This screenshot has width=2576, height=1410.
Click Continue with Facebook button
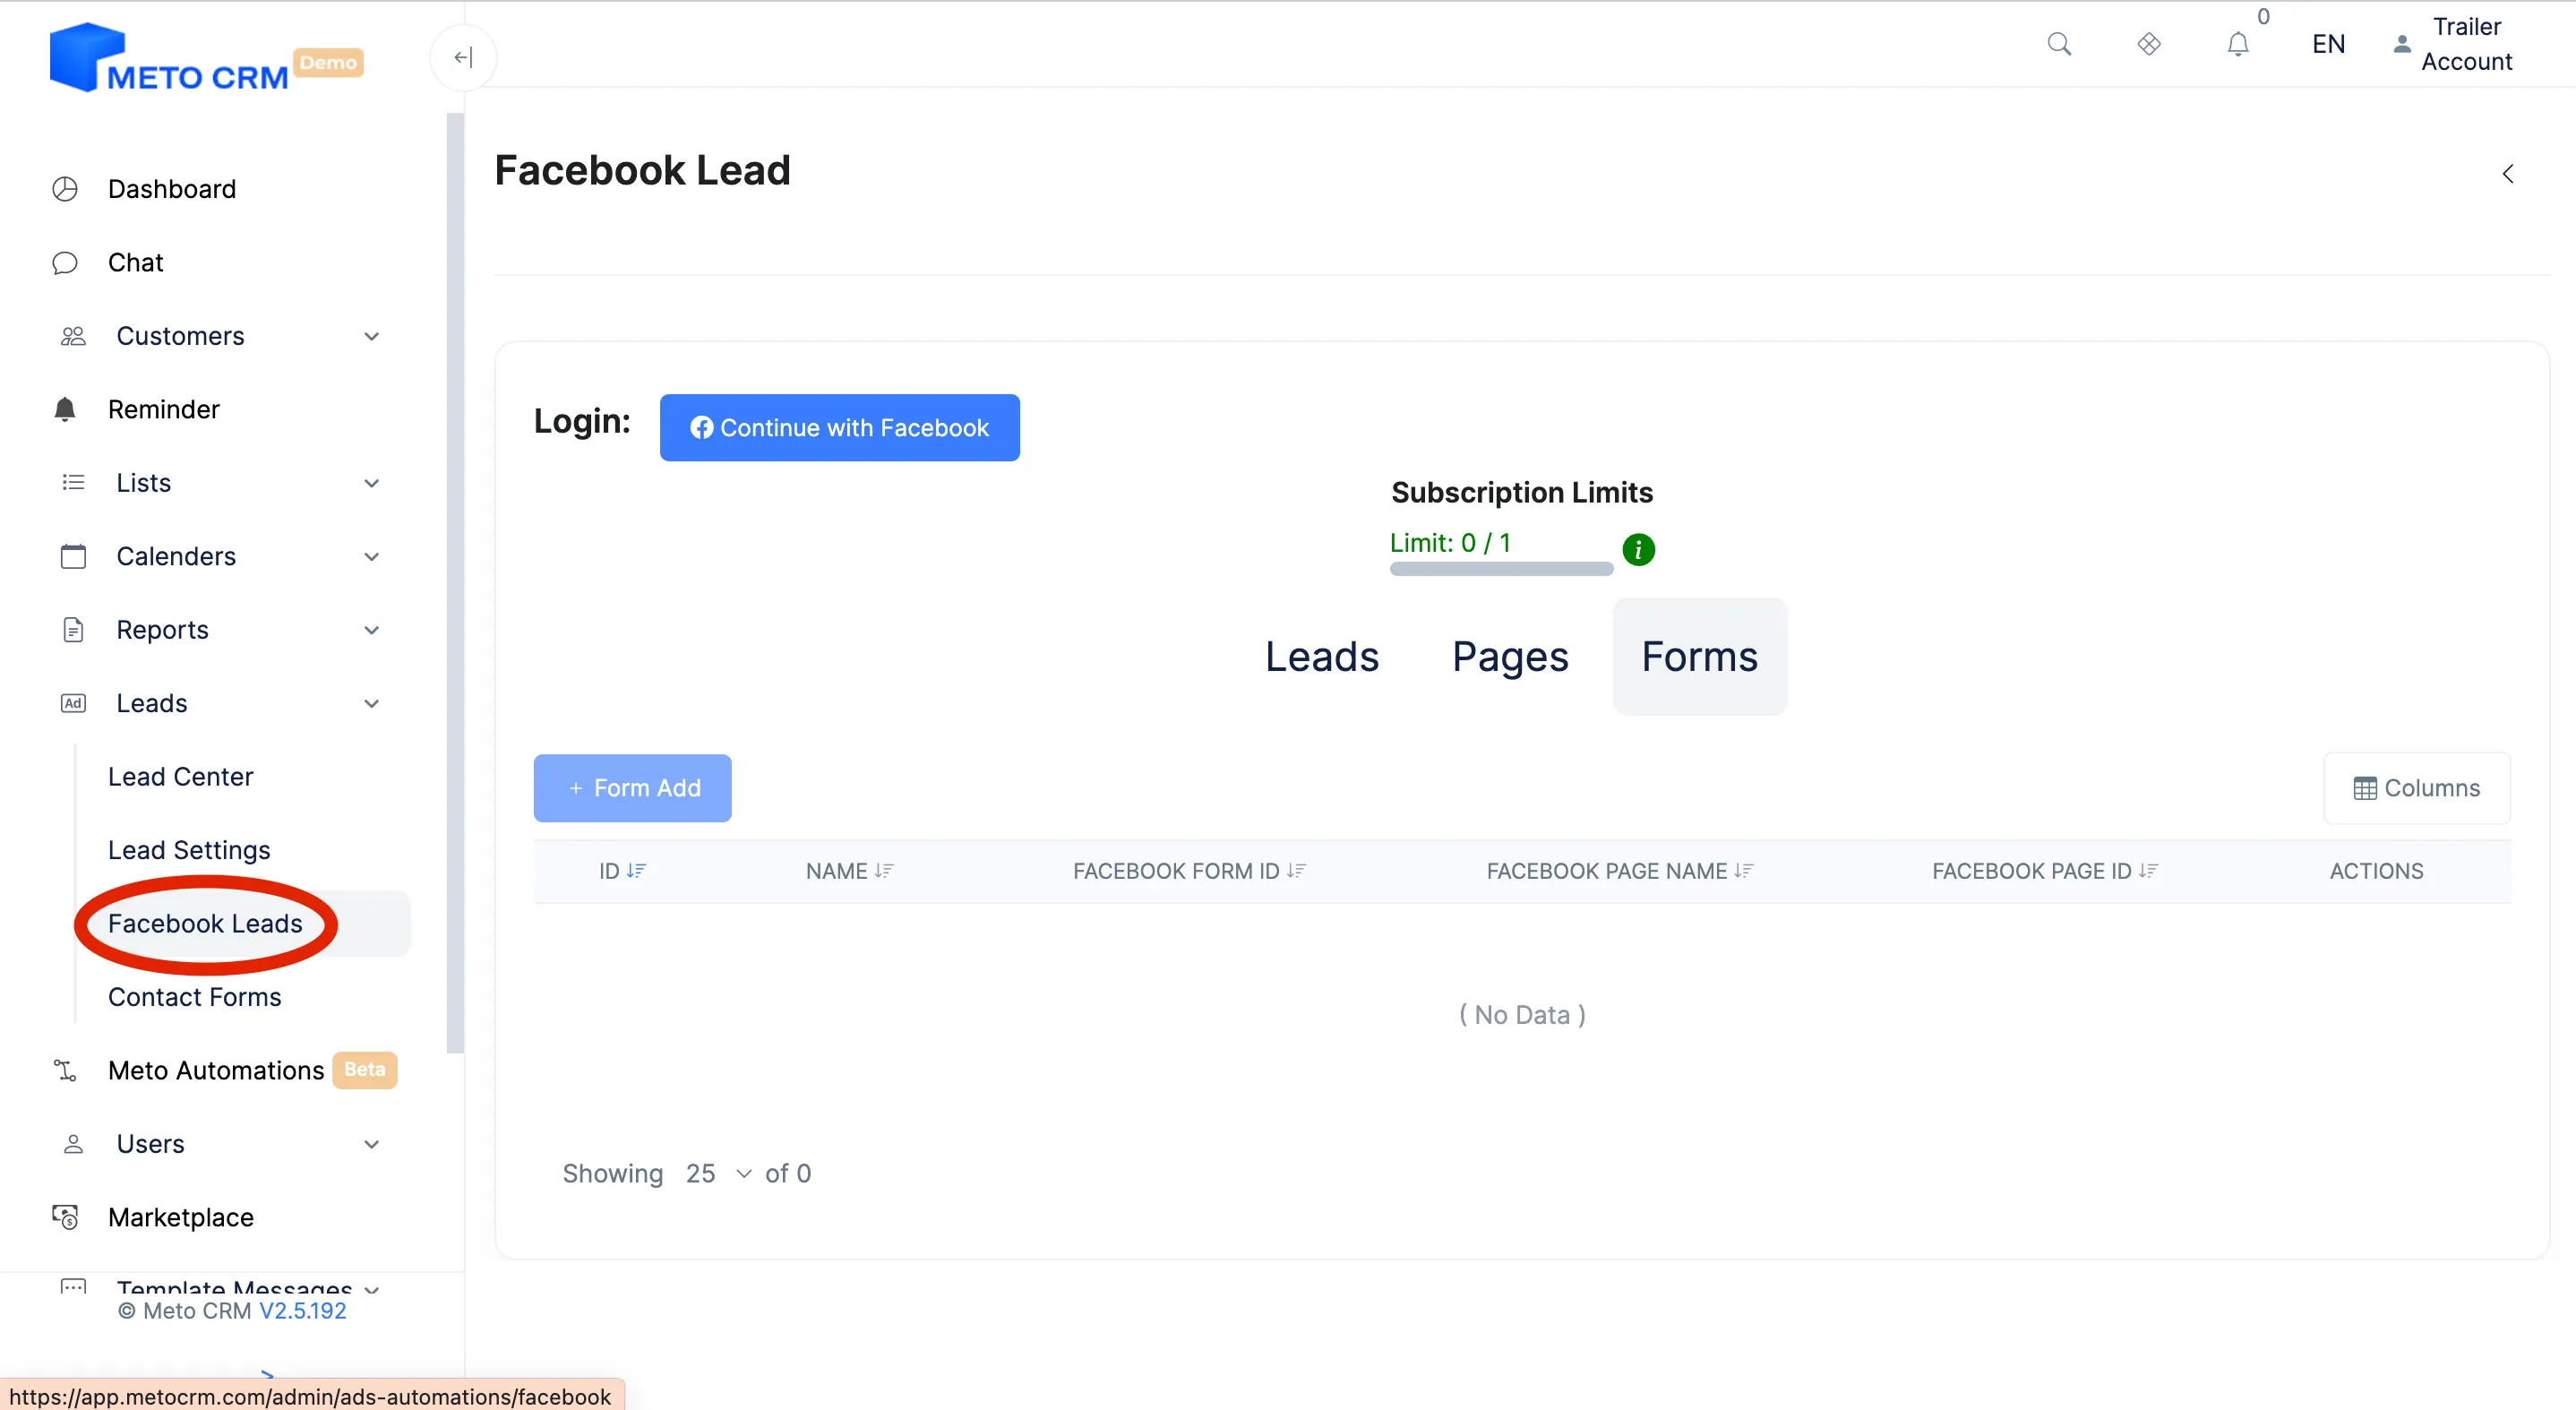[x=839, y=428]
